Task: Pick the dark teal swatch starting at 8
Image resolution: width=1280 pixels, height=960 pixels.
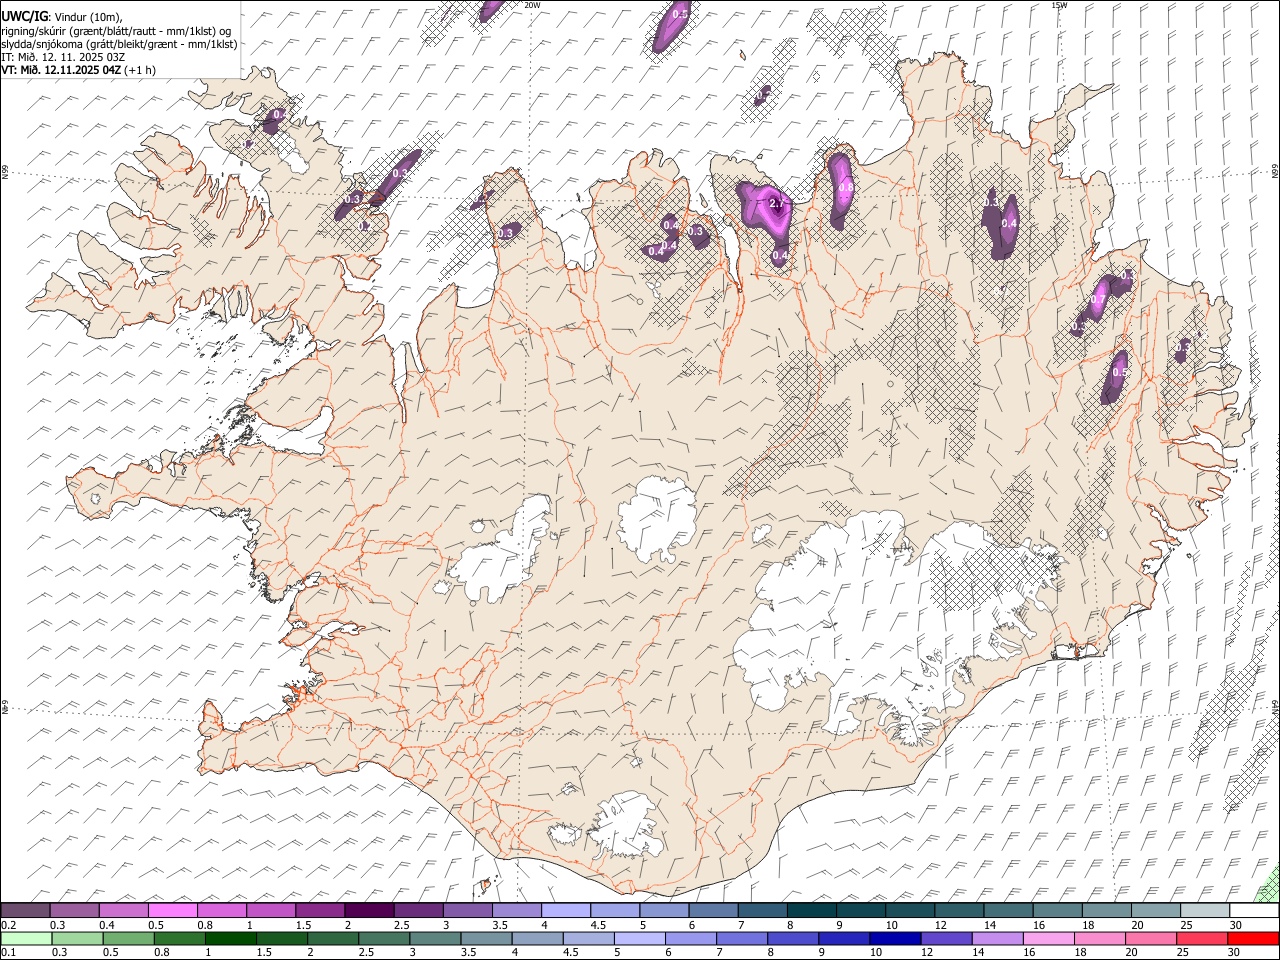Action: tap(812, 911)
